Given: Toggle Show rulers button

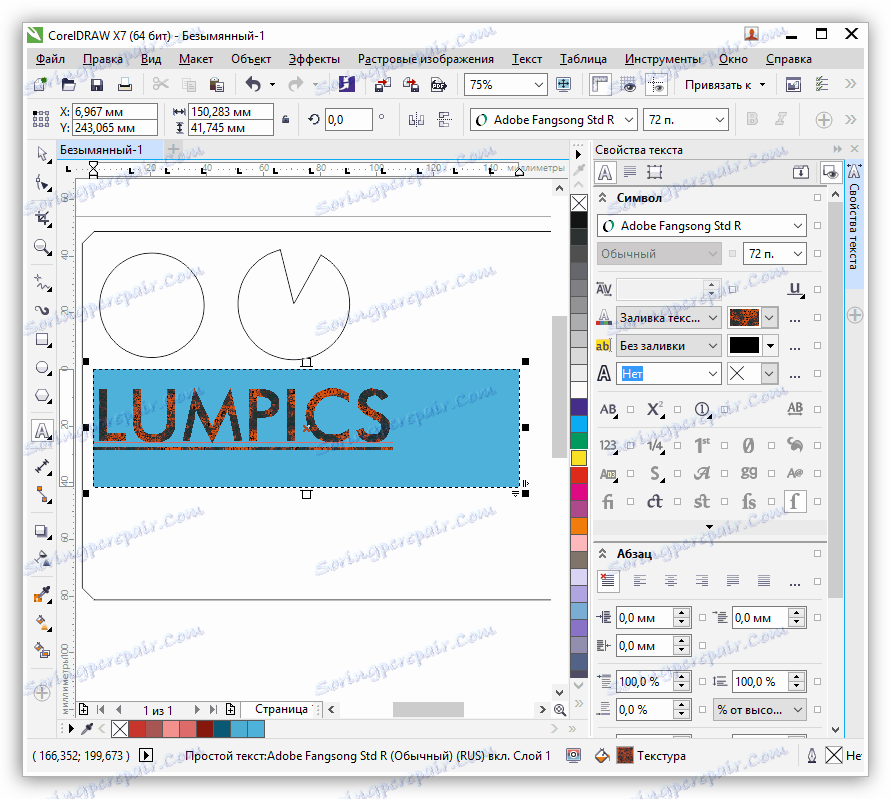Looking at the screenshot, I should 599,85.
